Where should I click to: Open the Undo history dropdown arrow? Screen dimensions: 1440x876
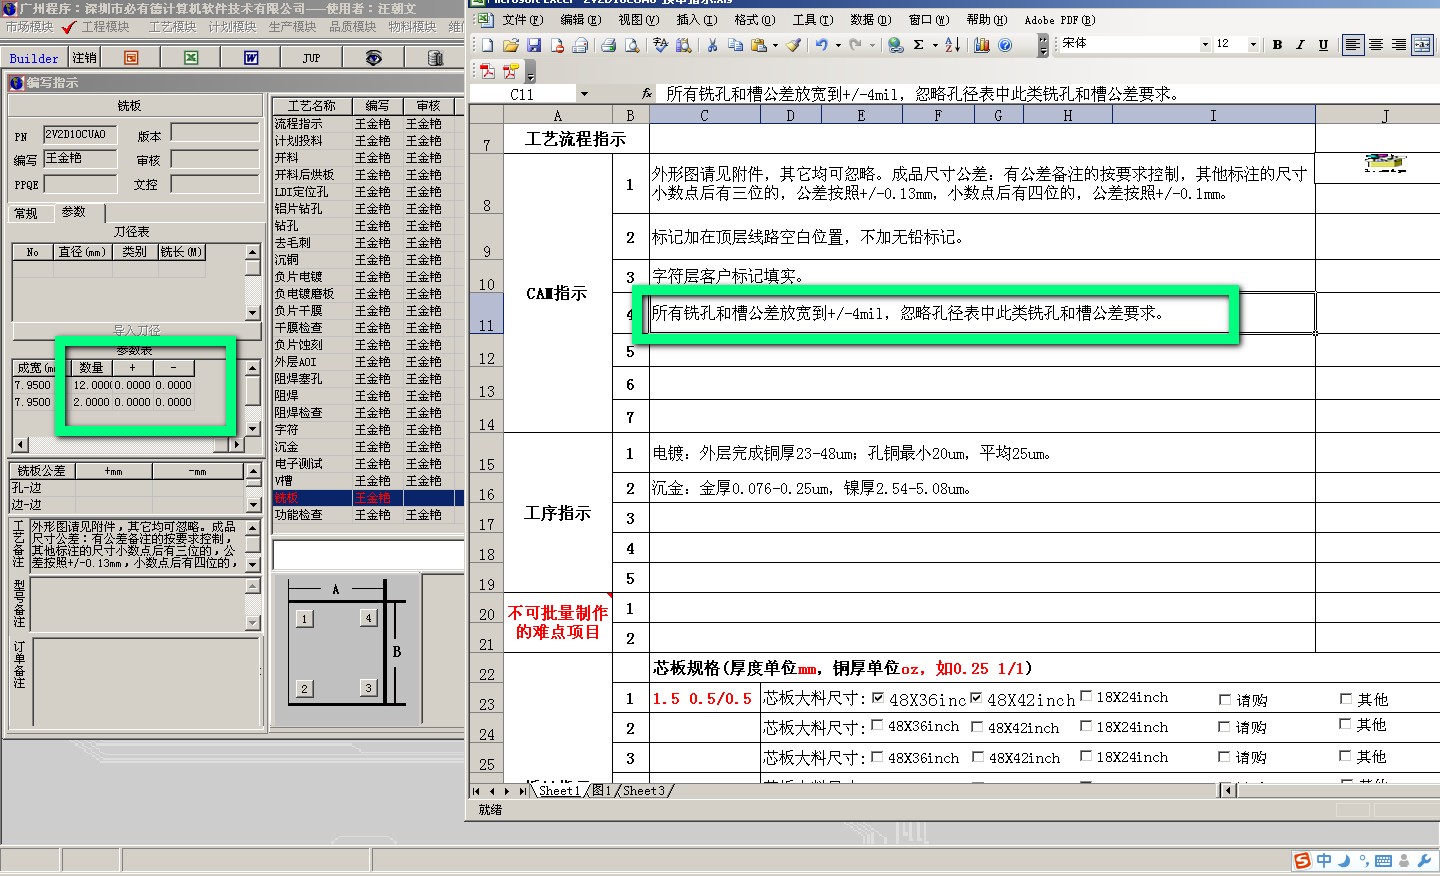pos(838,45)
